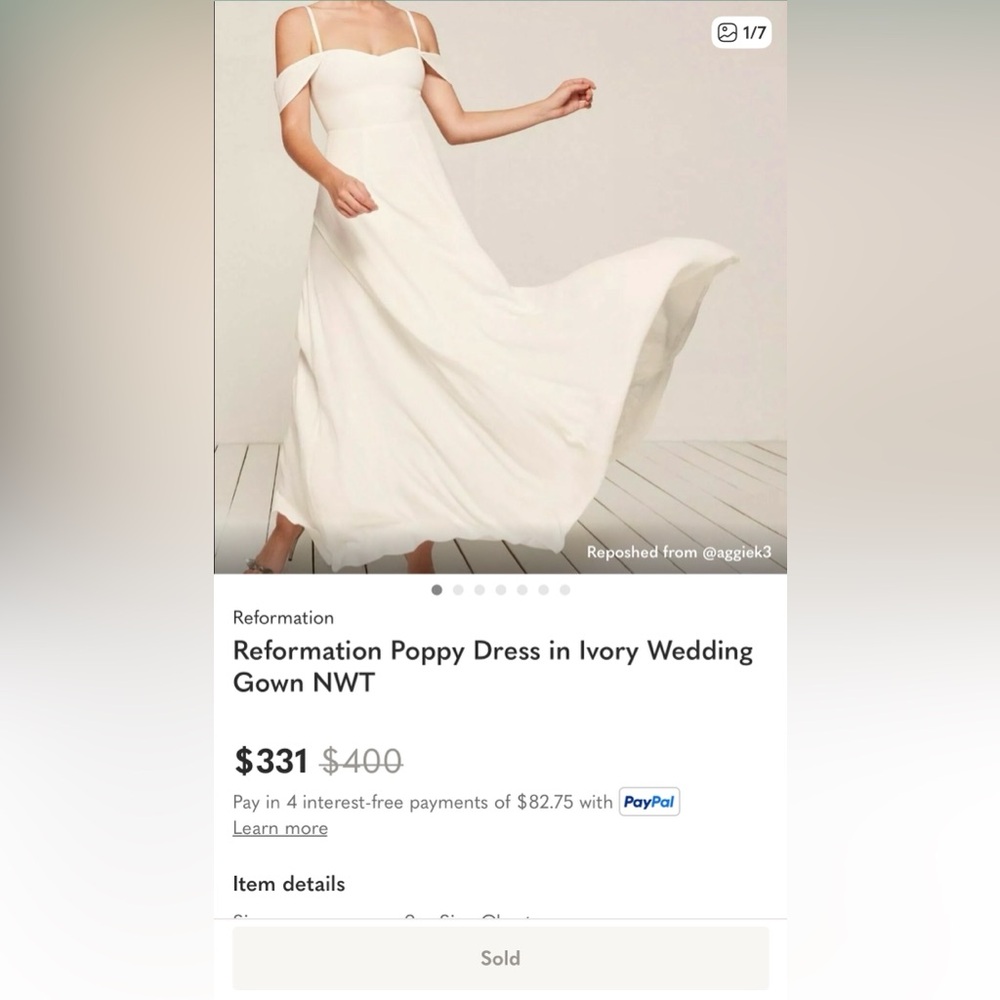Click the crossed-out $400 original price
Viewport: 1000px width, 1000px height.
[x=362, y=761]
